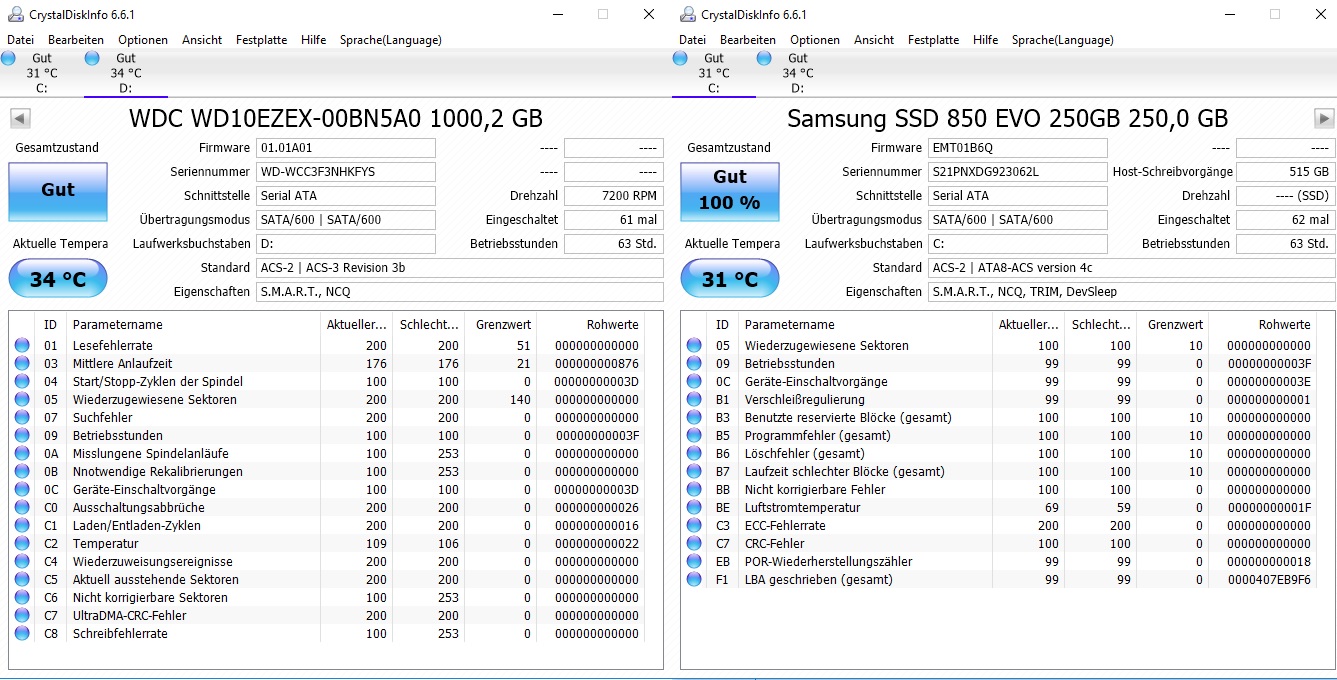Image resolution: width=1337 pixels, height=680 pixels.
Task: Click status orb for POR-Wiederherstellungszähler row
Action: (x=694, y=562)
